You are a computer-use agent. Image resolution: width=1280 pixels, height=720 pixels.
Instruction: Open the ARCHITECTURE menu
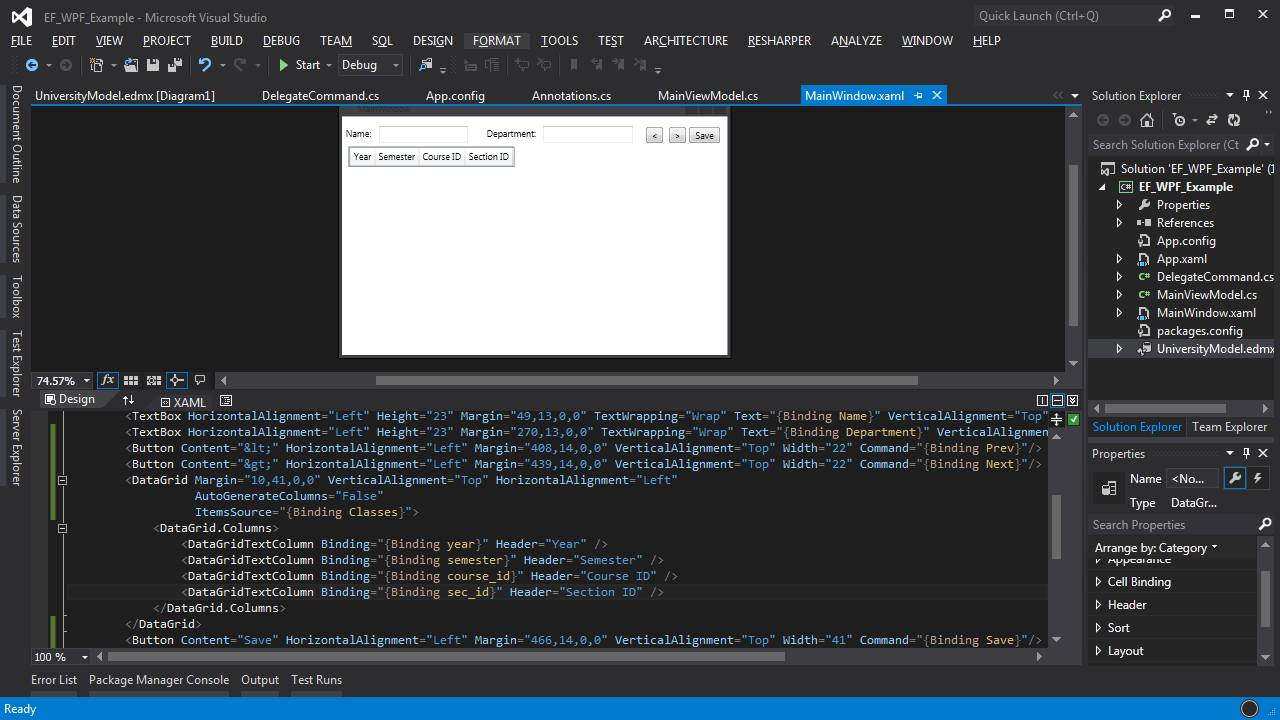click(x=685, y=41)
